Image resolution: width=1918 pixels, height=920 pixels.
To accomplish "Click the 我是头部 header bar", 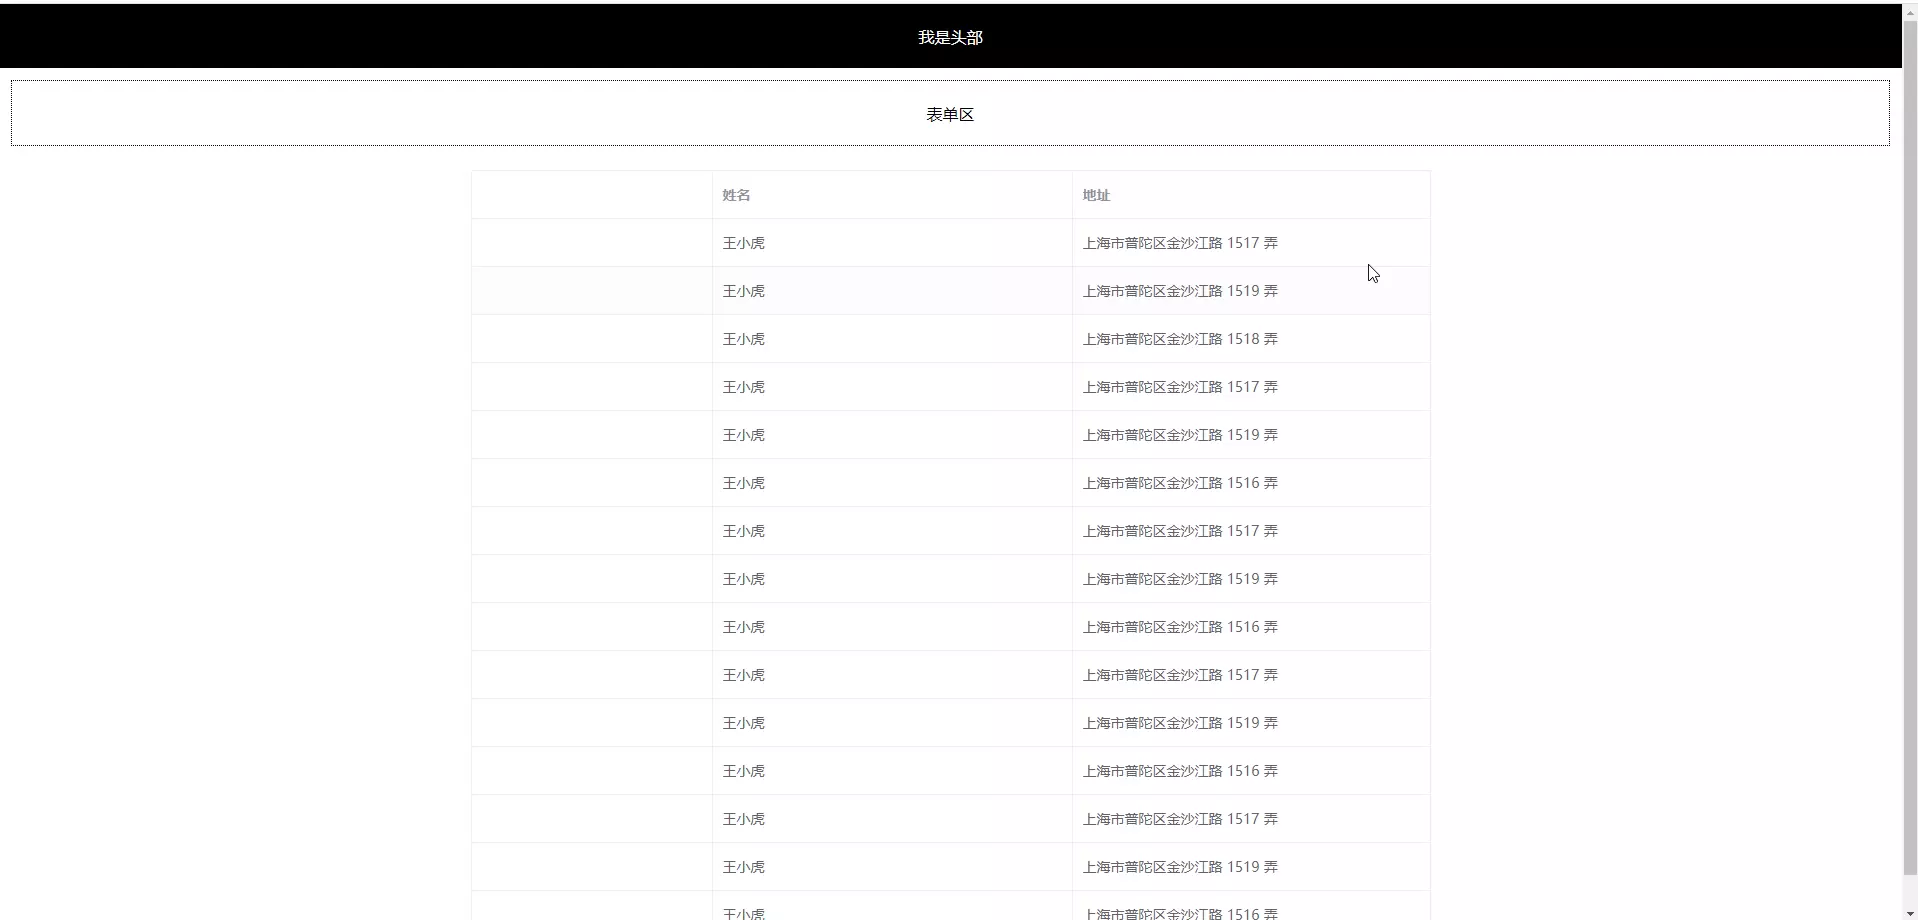I will (x=950, y=36).
